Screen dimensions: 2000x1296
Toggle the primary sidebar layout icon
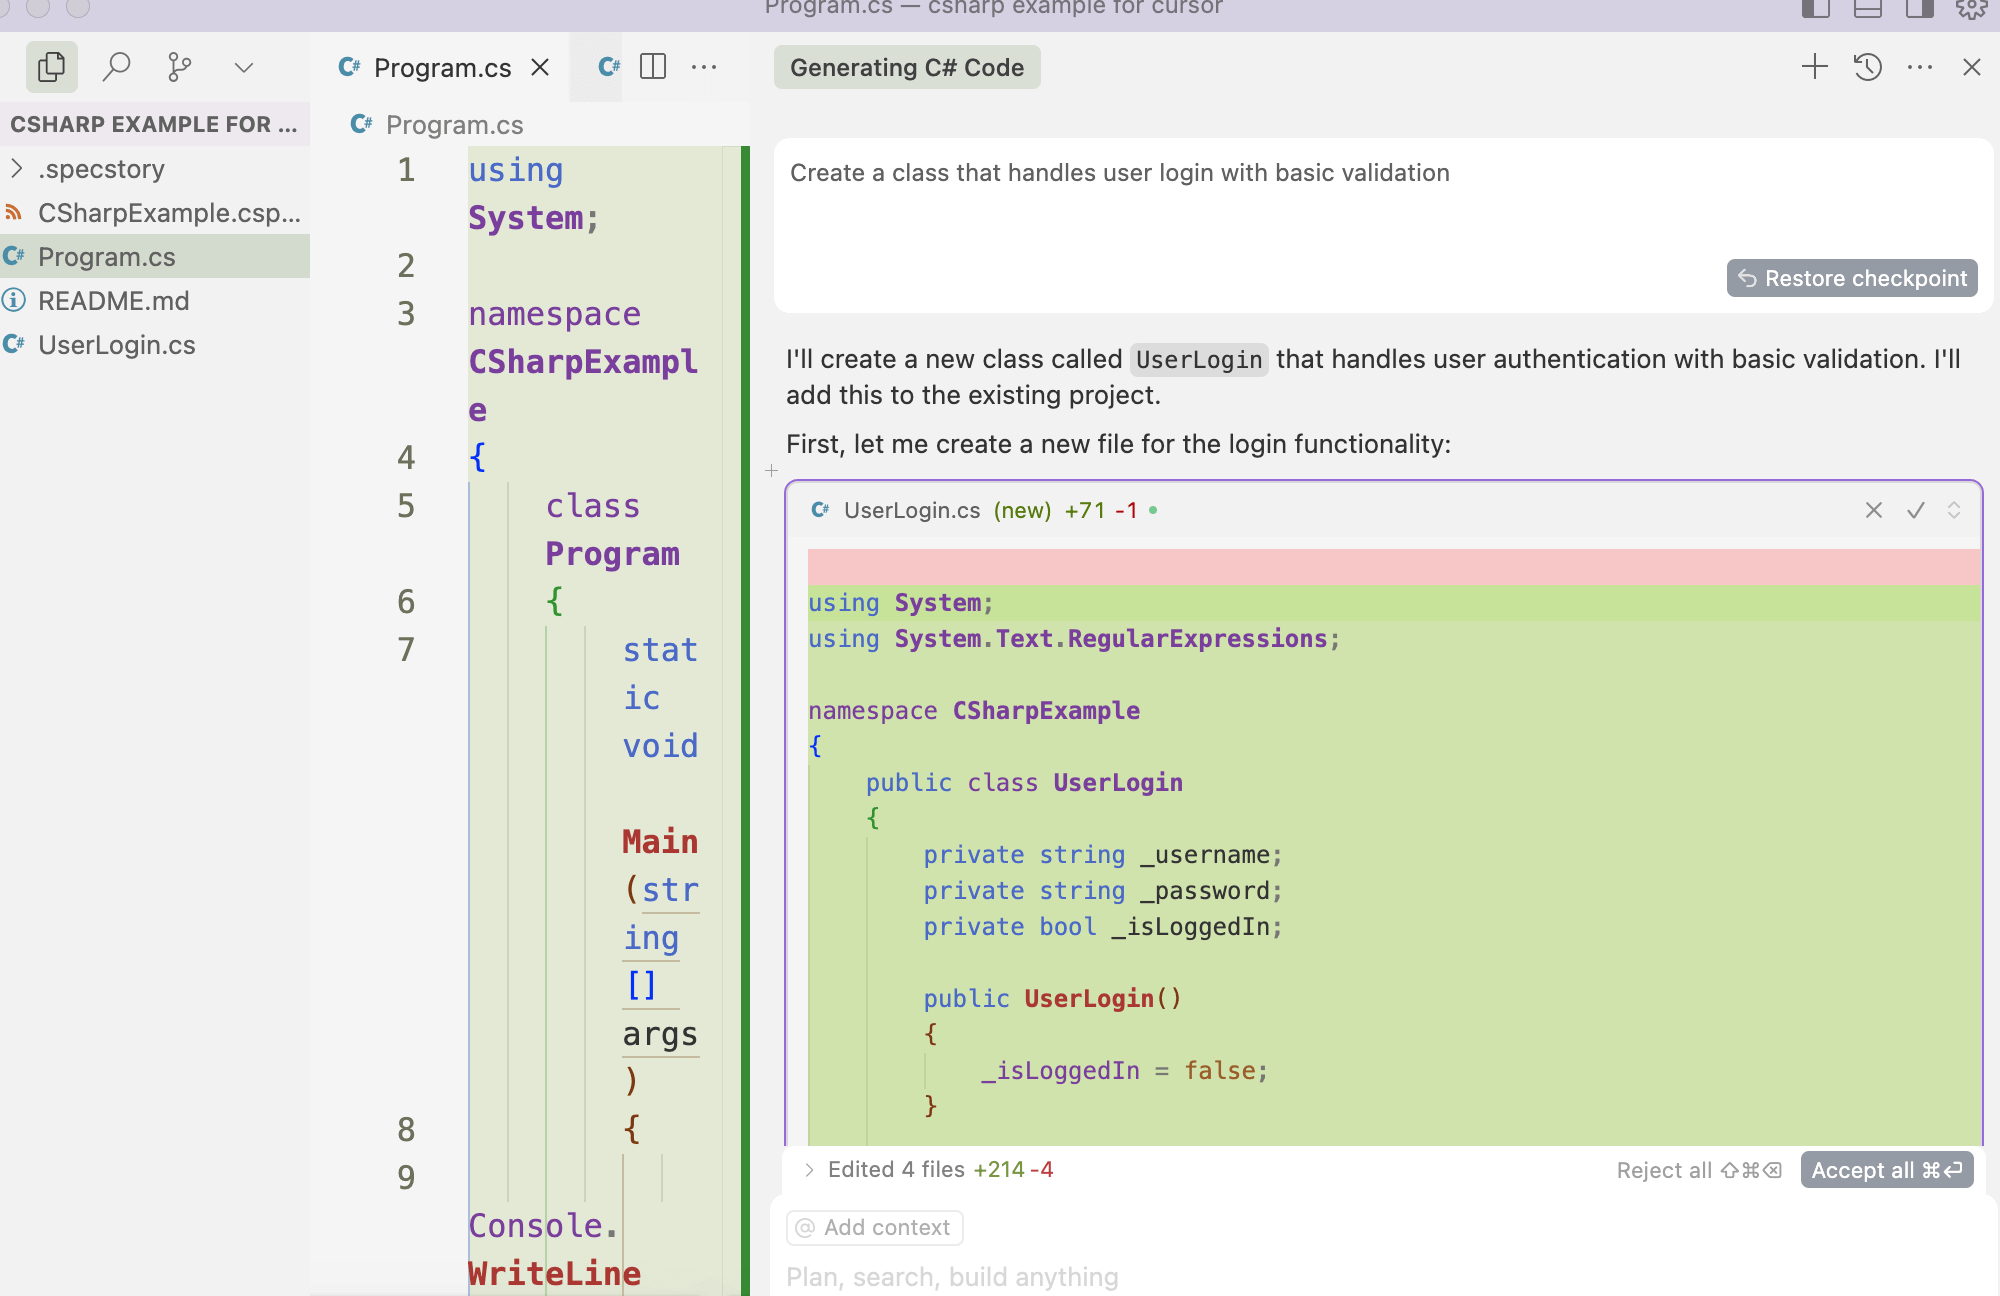click(x=1815, y=8)
